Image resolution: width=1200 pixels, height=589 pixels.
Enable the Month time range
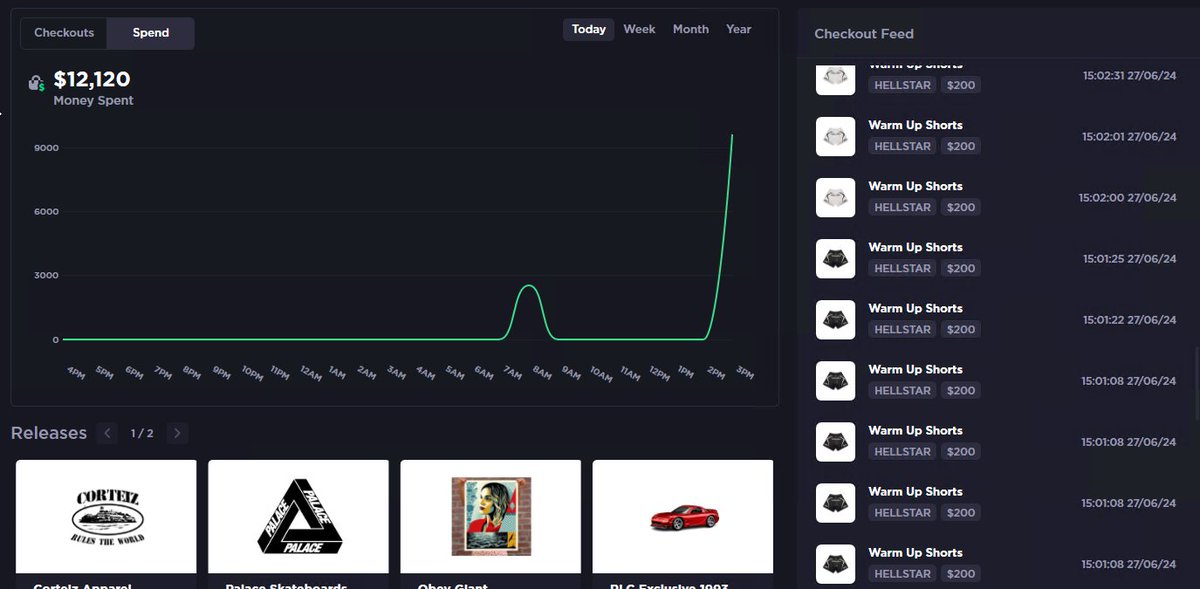pos(690,29)
